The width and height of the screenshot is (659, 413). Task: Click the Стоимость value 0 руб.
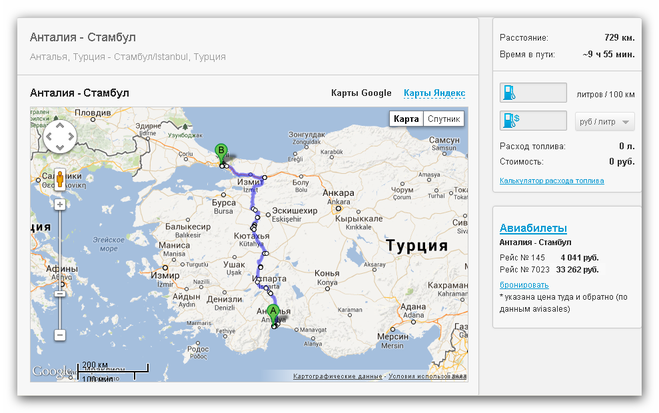(622, 162)
